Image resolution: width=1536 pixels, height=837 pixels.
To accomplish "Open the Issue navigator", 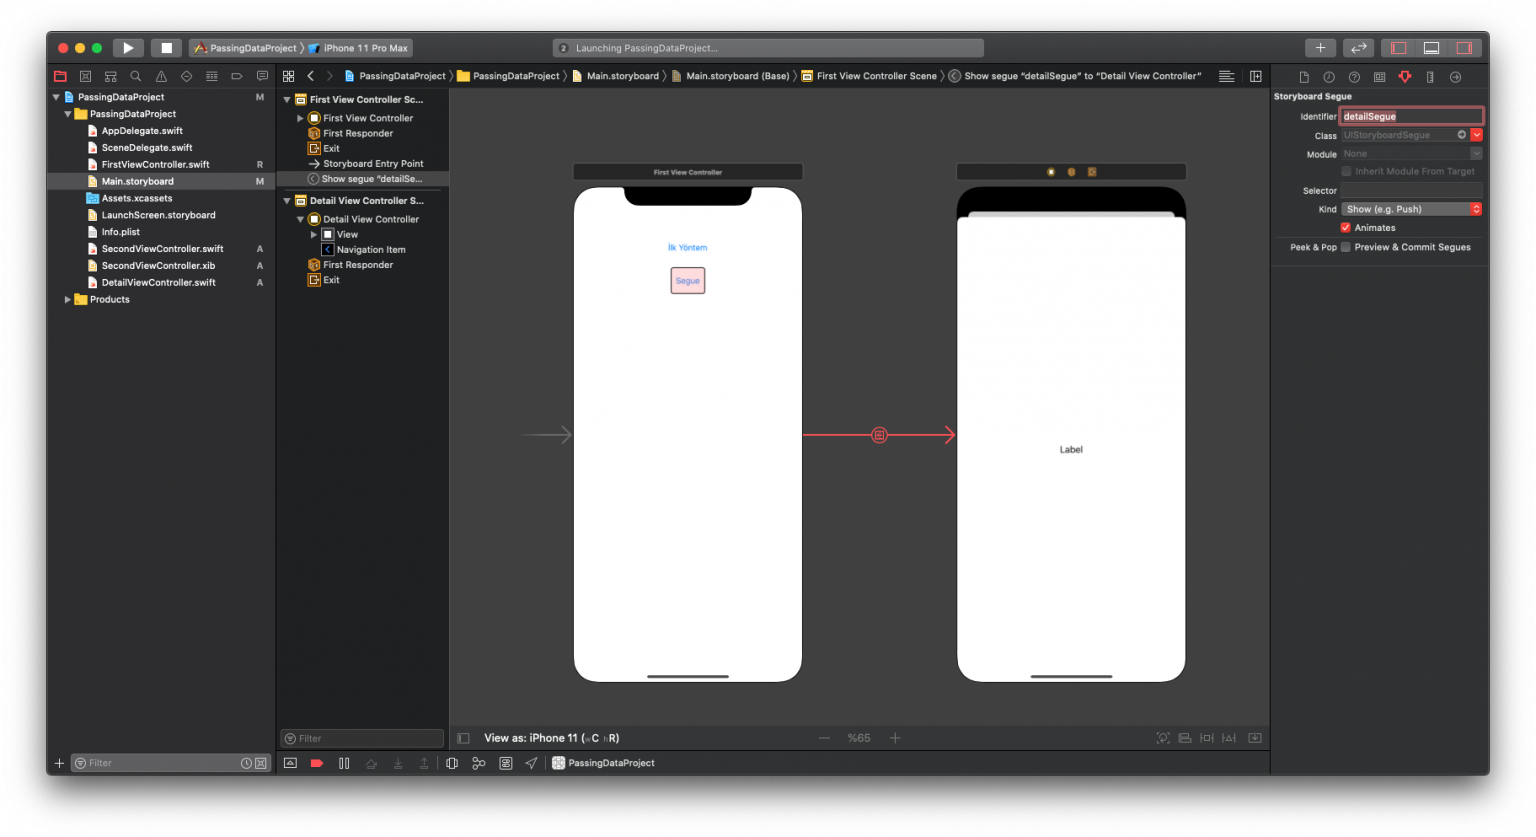I will 160,76.
